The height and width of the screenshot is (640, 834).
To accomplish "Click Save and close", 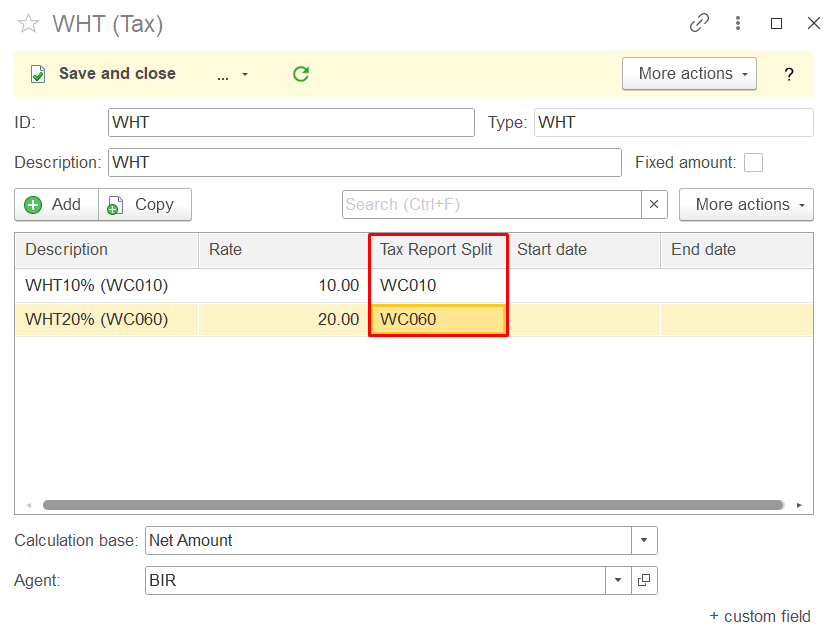I will [103, 74].
